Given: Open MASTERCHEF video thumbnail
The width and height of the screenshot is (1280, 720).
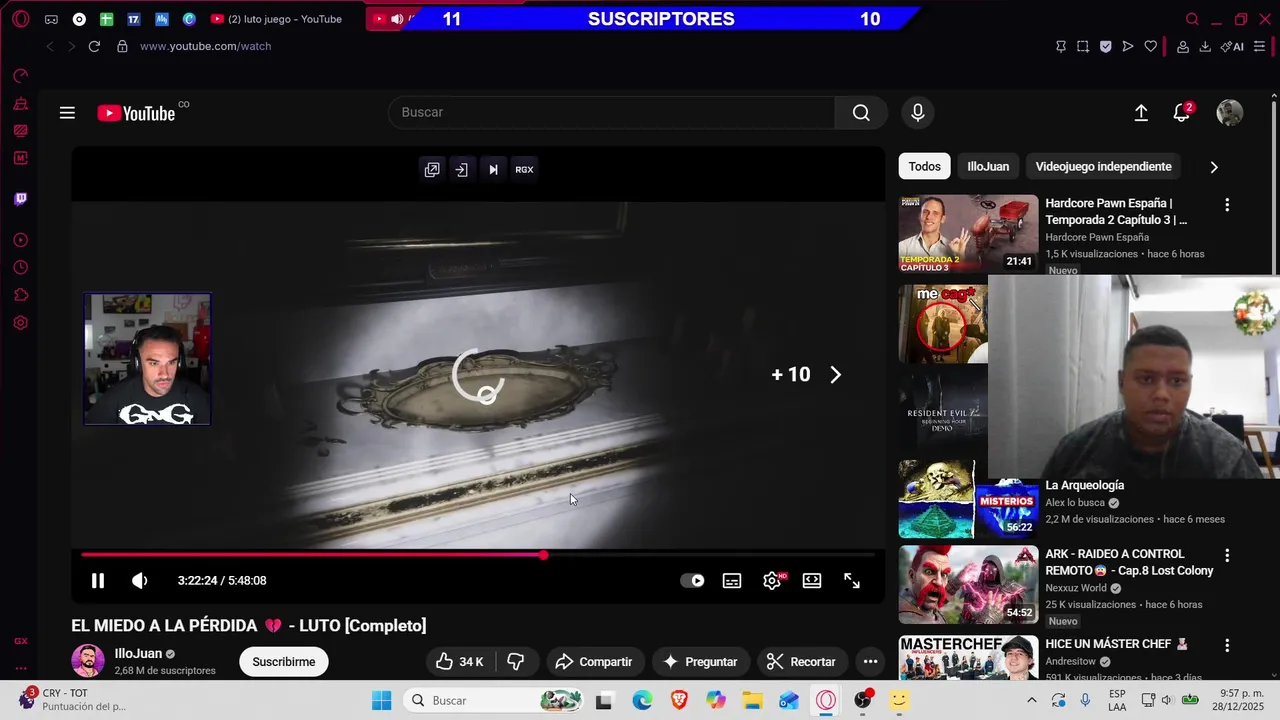Looking at the screenshot, I should pyautogui.click(x=968, y=658).
